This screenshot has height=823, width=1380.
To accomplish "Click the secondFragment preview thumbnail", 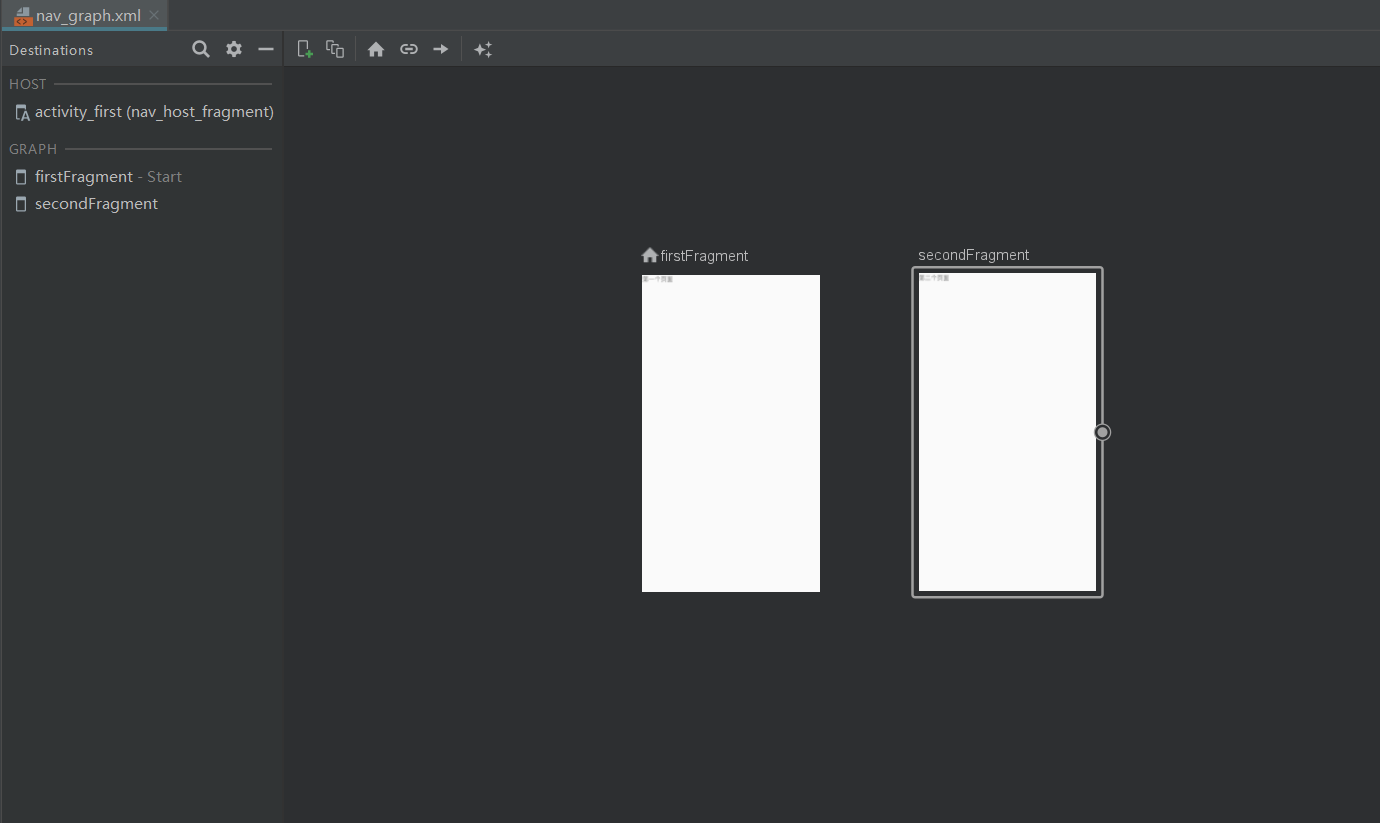I will click(x=1007, y=432).
